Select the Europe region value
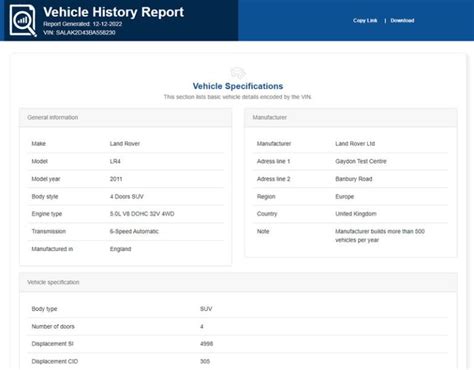 click(344, 197)
